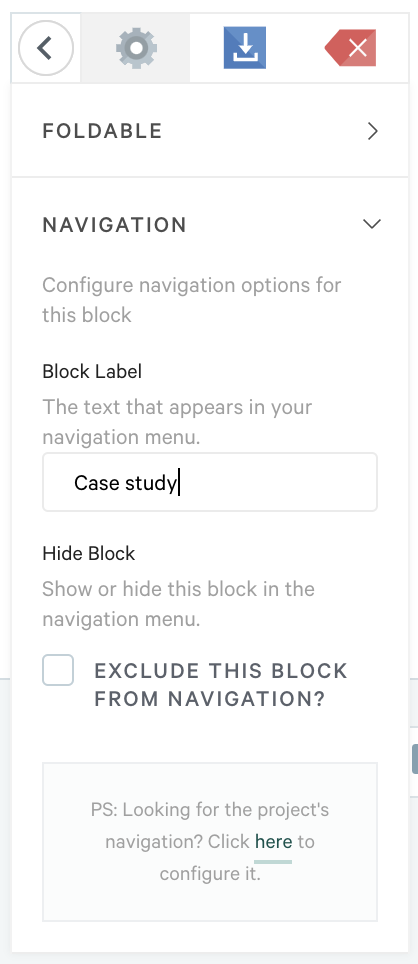The height and width of the screenshot is (964, 418).
Task: Expand Foldable section via right chevron
Action: pyautogui.click(x=372, y=131)
